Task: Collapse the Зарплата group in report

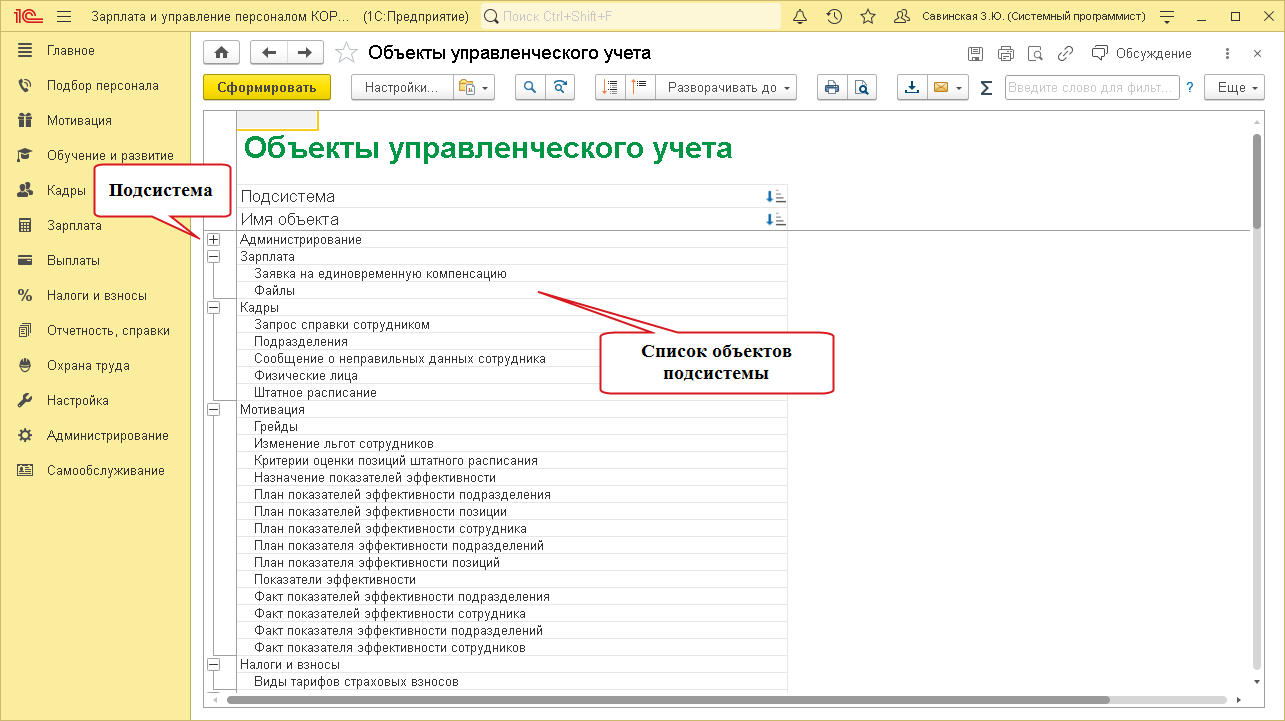Action: pos(213,257)
